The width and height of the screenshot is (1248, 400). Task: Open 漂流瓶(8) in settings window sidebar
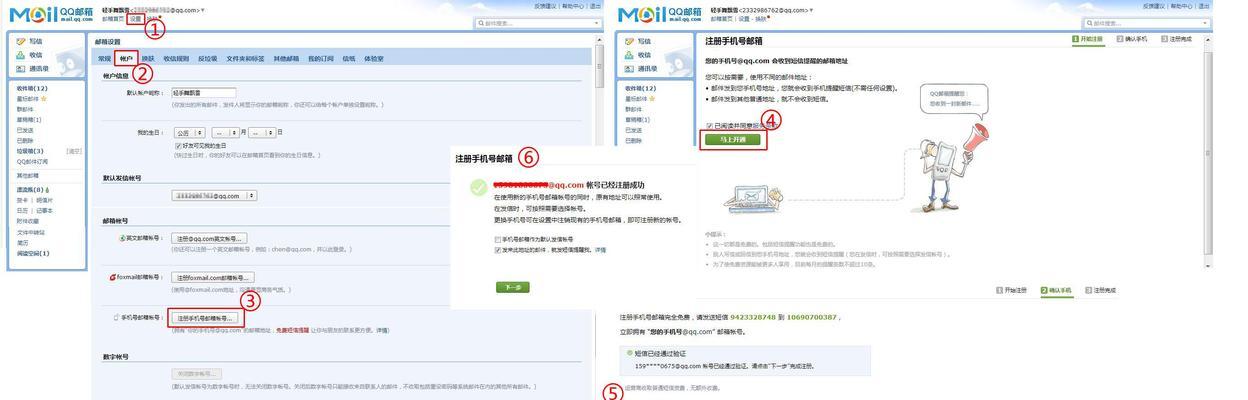[30, 189]
